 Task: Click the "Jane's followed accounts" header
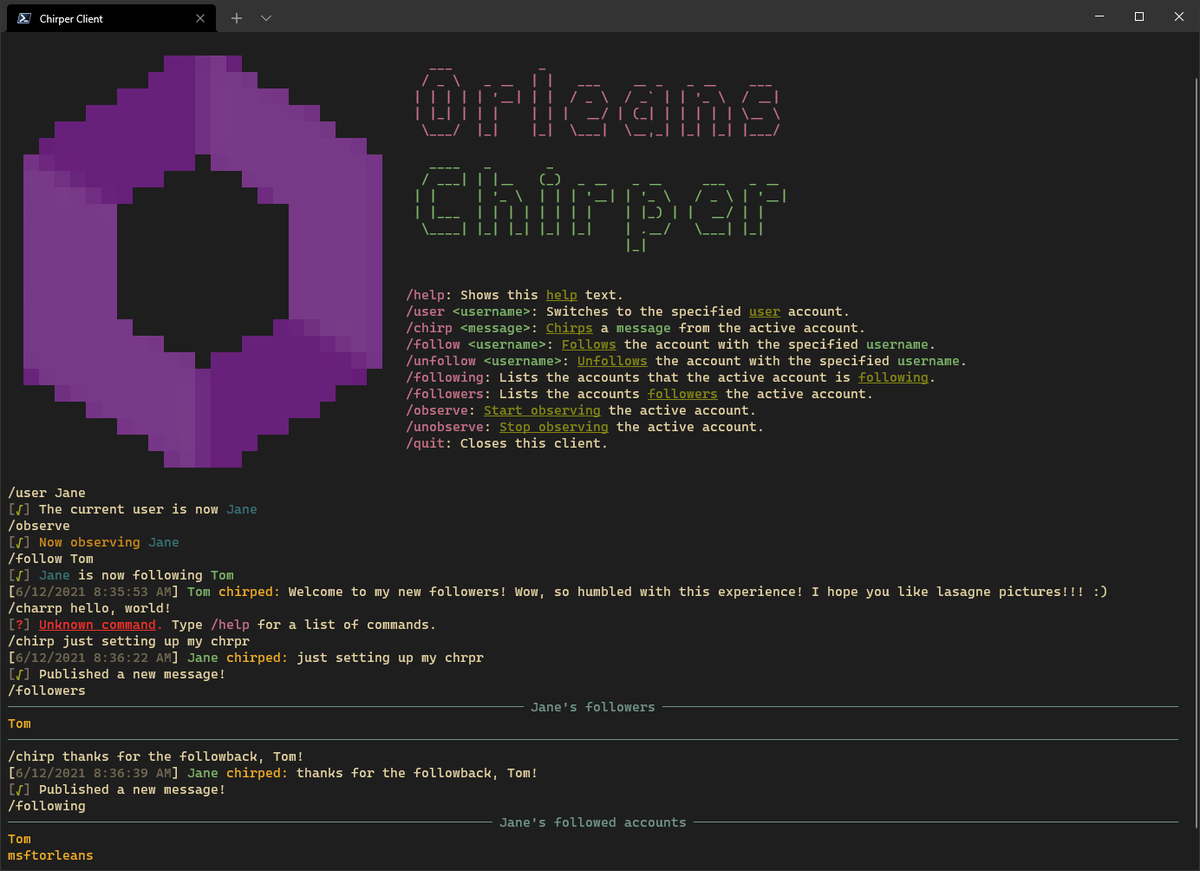pos(593,822)
